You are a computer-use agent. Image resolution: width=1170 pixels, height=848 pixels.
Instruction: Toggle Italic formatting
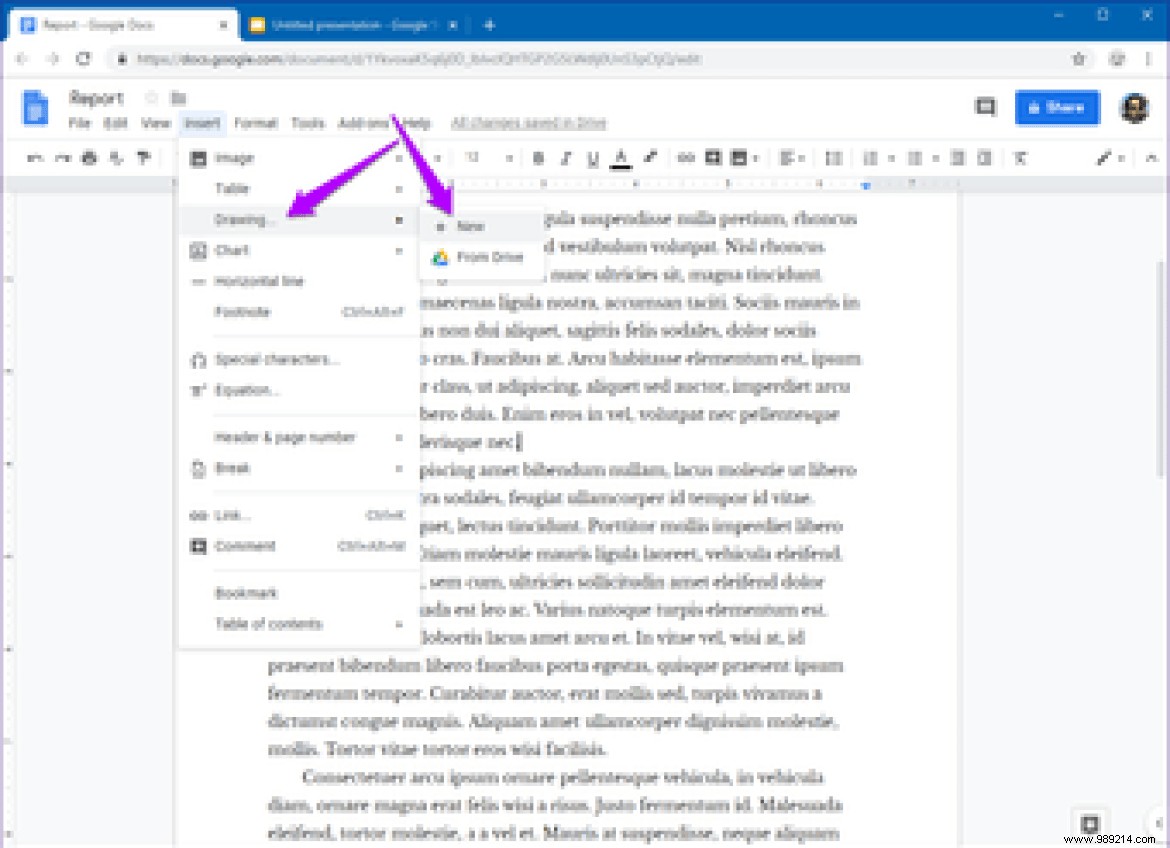566,158
